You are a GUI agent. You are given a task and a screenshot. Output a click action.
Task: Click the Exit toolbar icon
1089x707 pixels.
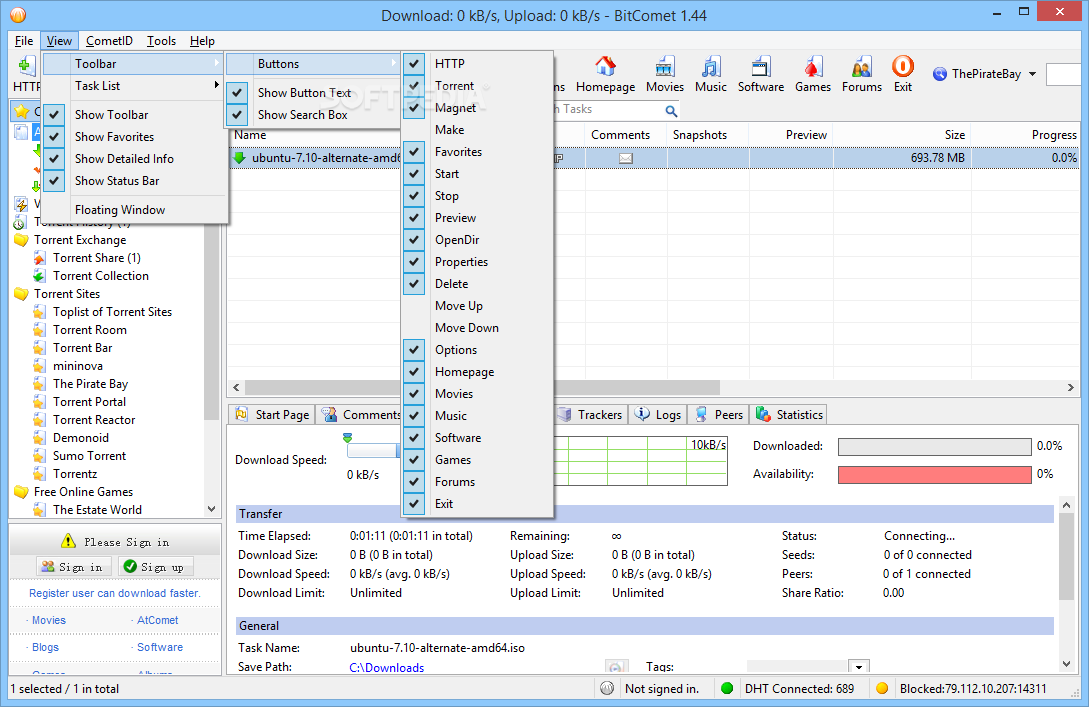pos(903,67)
